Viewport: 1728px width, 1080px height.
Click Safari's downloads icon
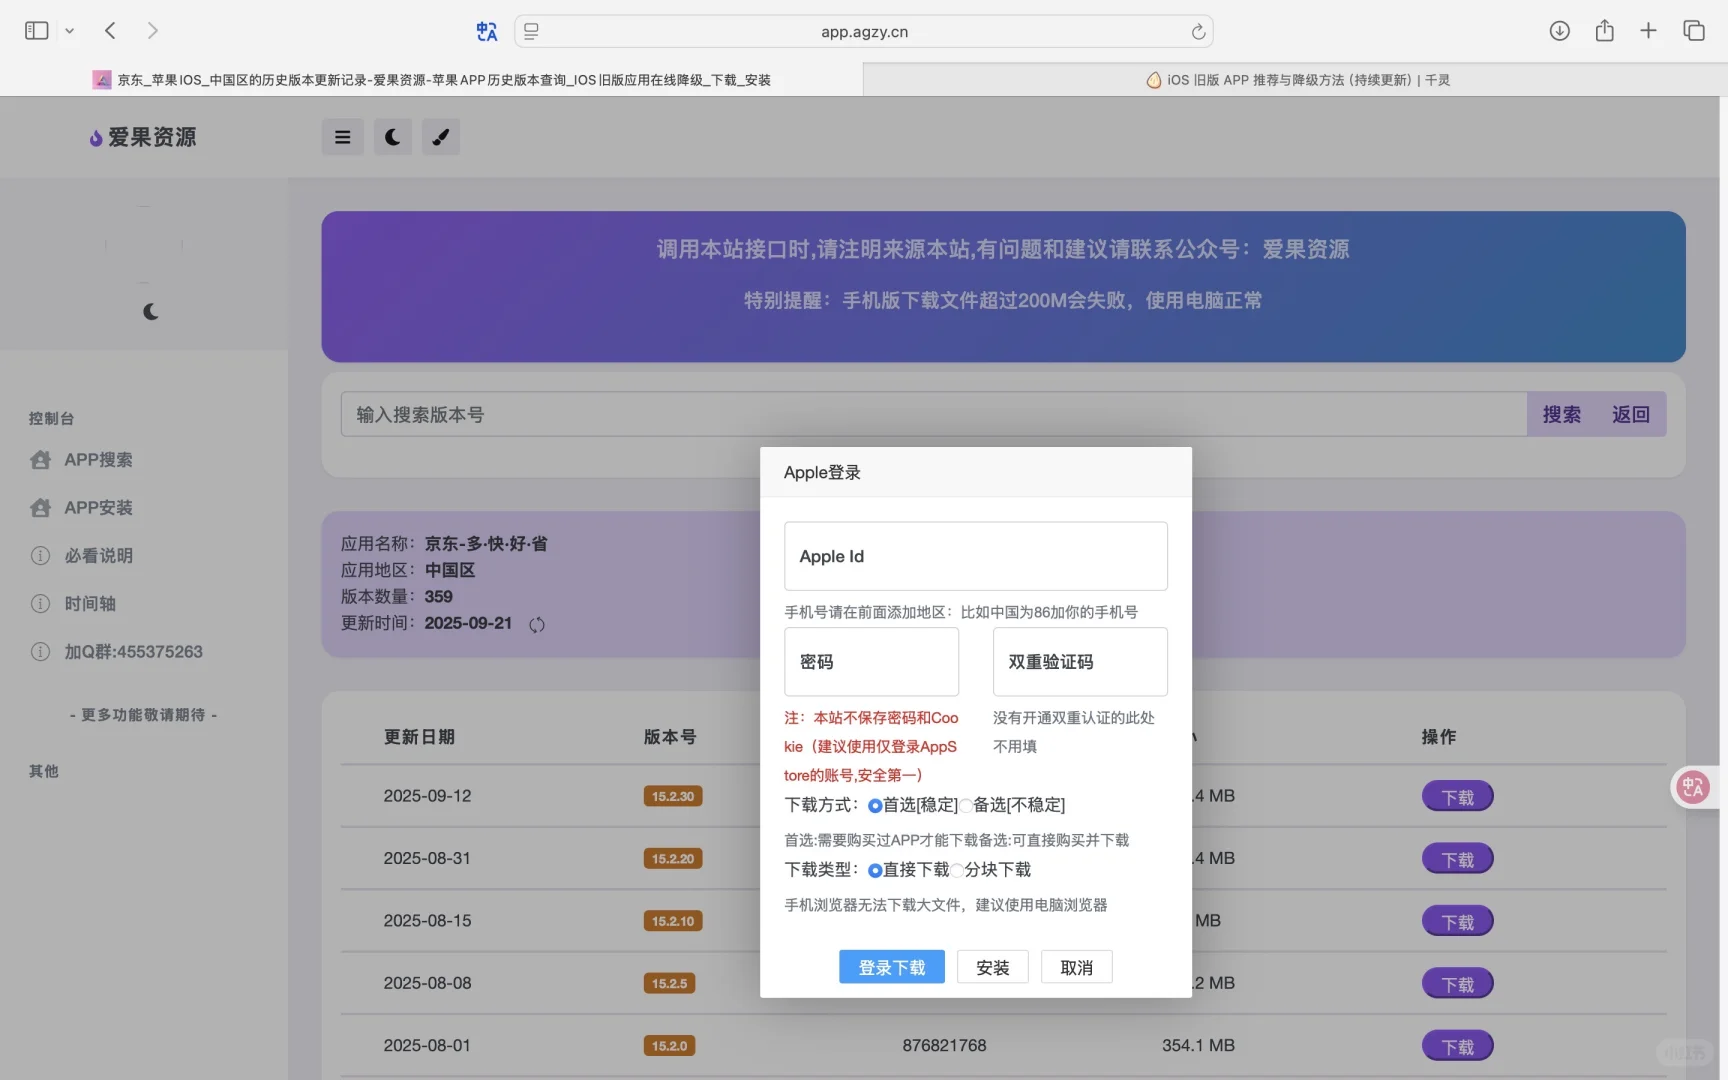[1558, 30]
